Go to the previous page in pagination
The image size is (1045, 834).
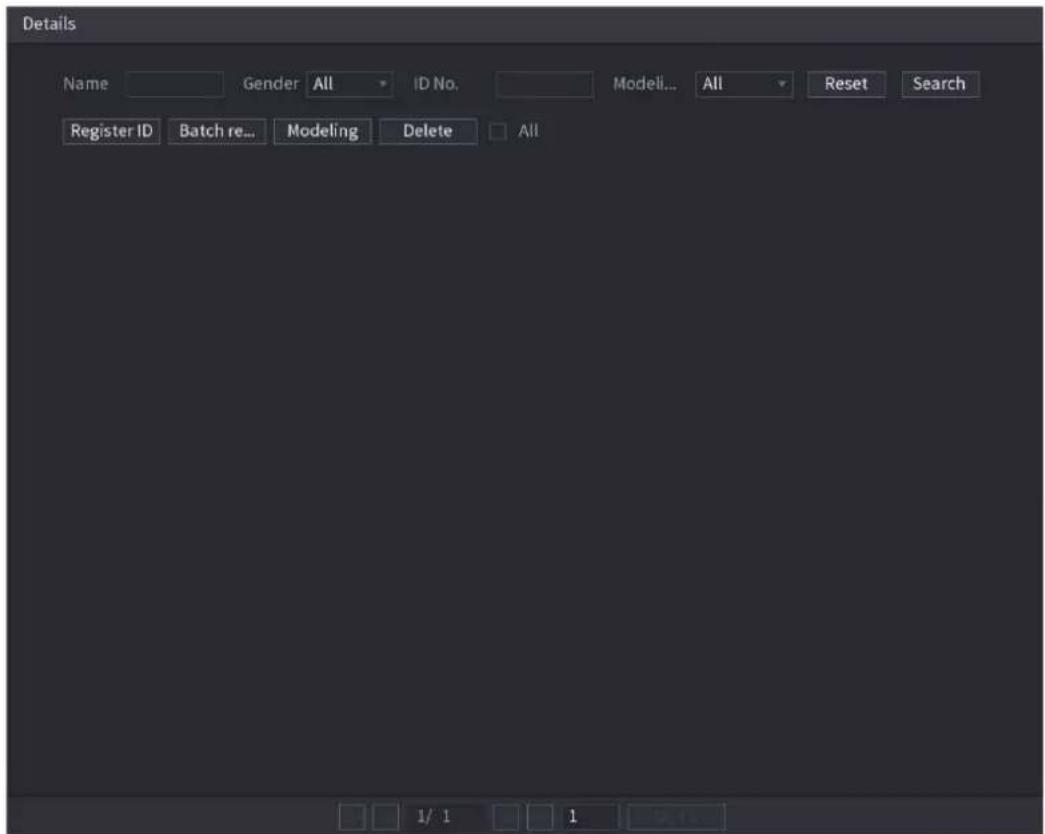[x=385, y=817]
